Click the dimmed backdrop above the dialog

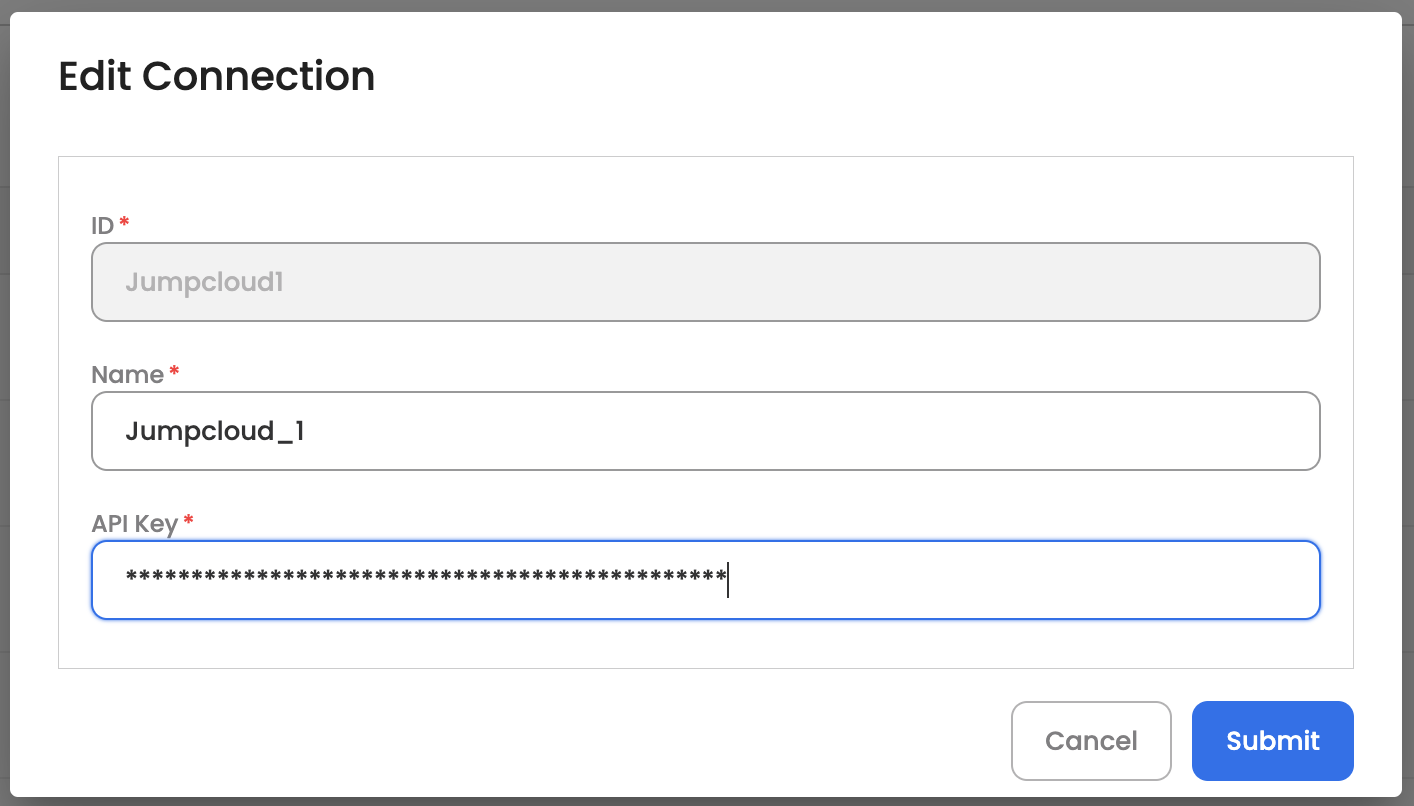[x=705, y=5]
